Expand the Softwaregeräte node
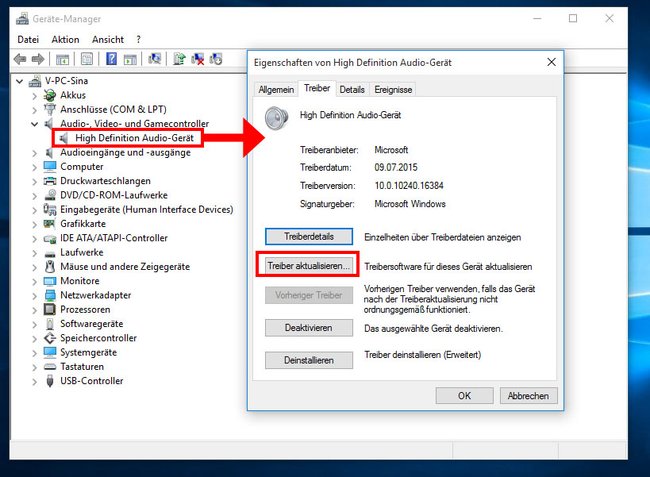The height and width of the screenshot is (477, 650). tap(34, 324)
